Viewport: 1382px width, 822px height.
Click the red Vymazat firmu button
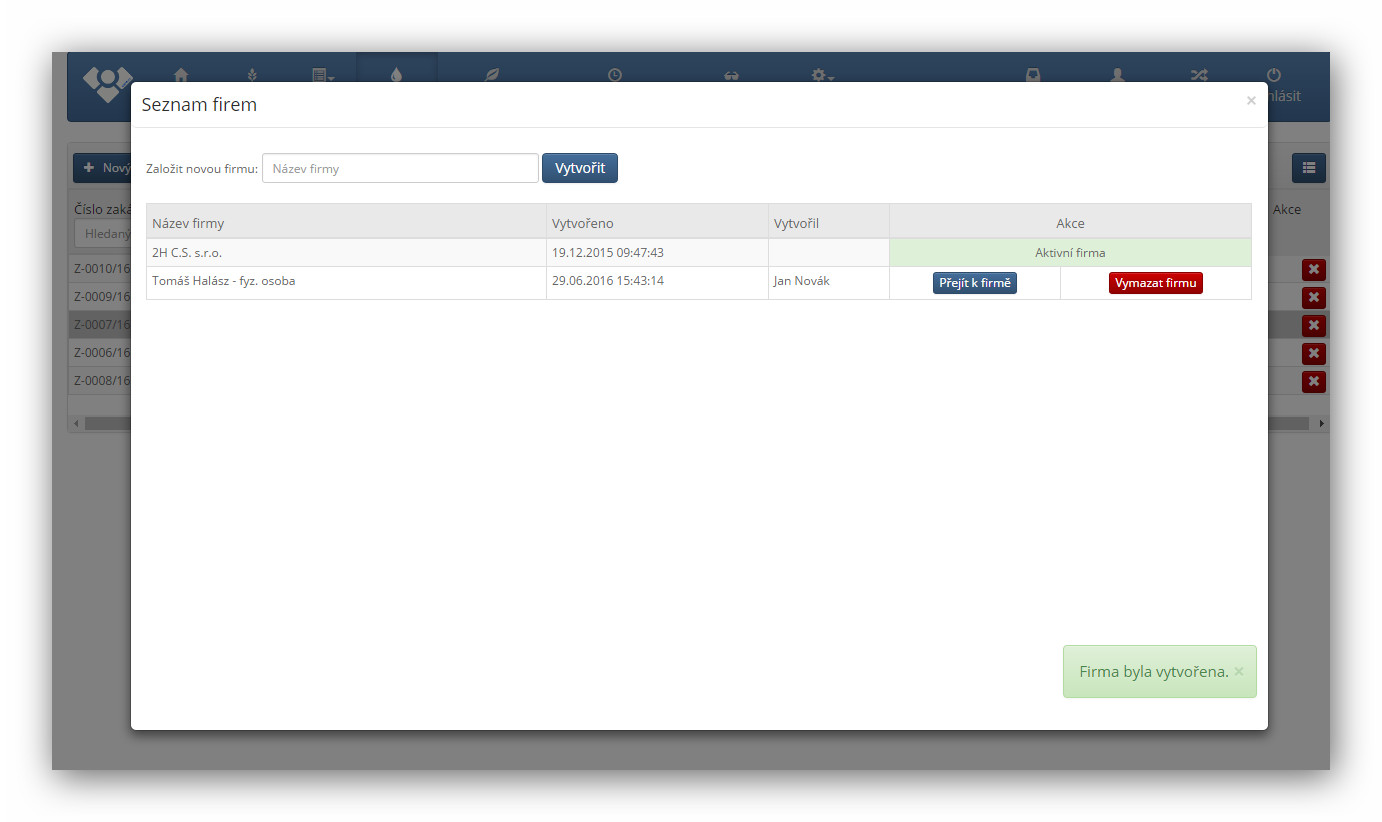point(1155,283)
